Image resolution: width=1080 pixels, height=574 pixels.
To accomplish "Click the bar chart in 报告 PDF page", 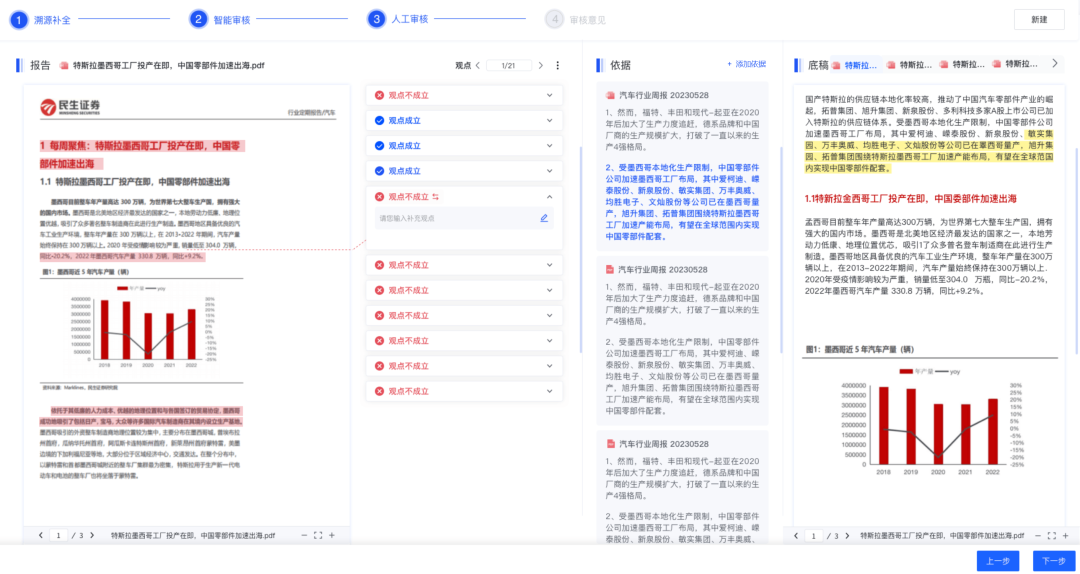I will pyautogui.click(x=143, y=325).
